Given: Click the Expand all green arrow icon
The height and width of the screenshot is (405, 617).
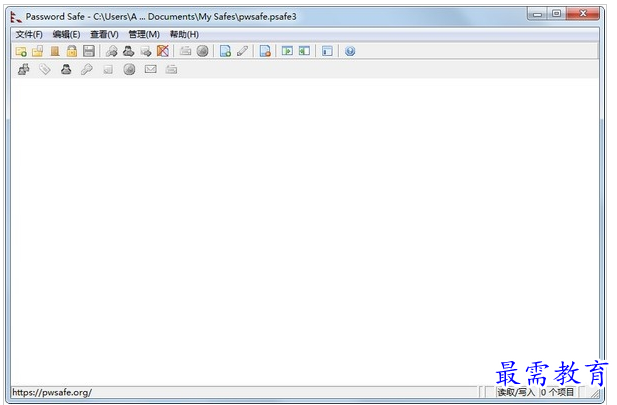Looking at the screenshot, I should (287, 51).
